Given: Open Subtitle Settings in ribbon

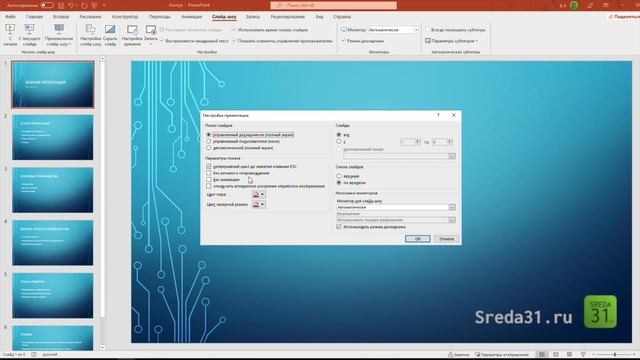Looking at the screenshot, I should coord(451,41).
